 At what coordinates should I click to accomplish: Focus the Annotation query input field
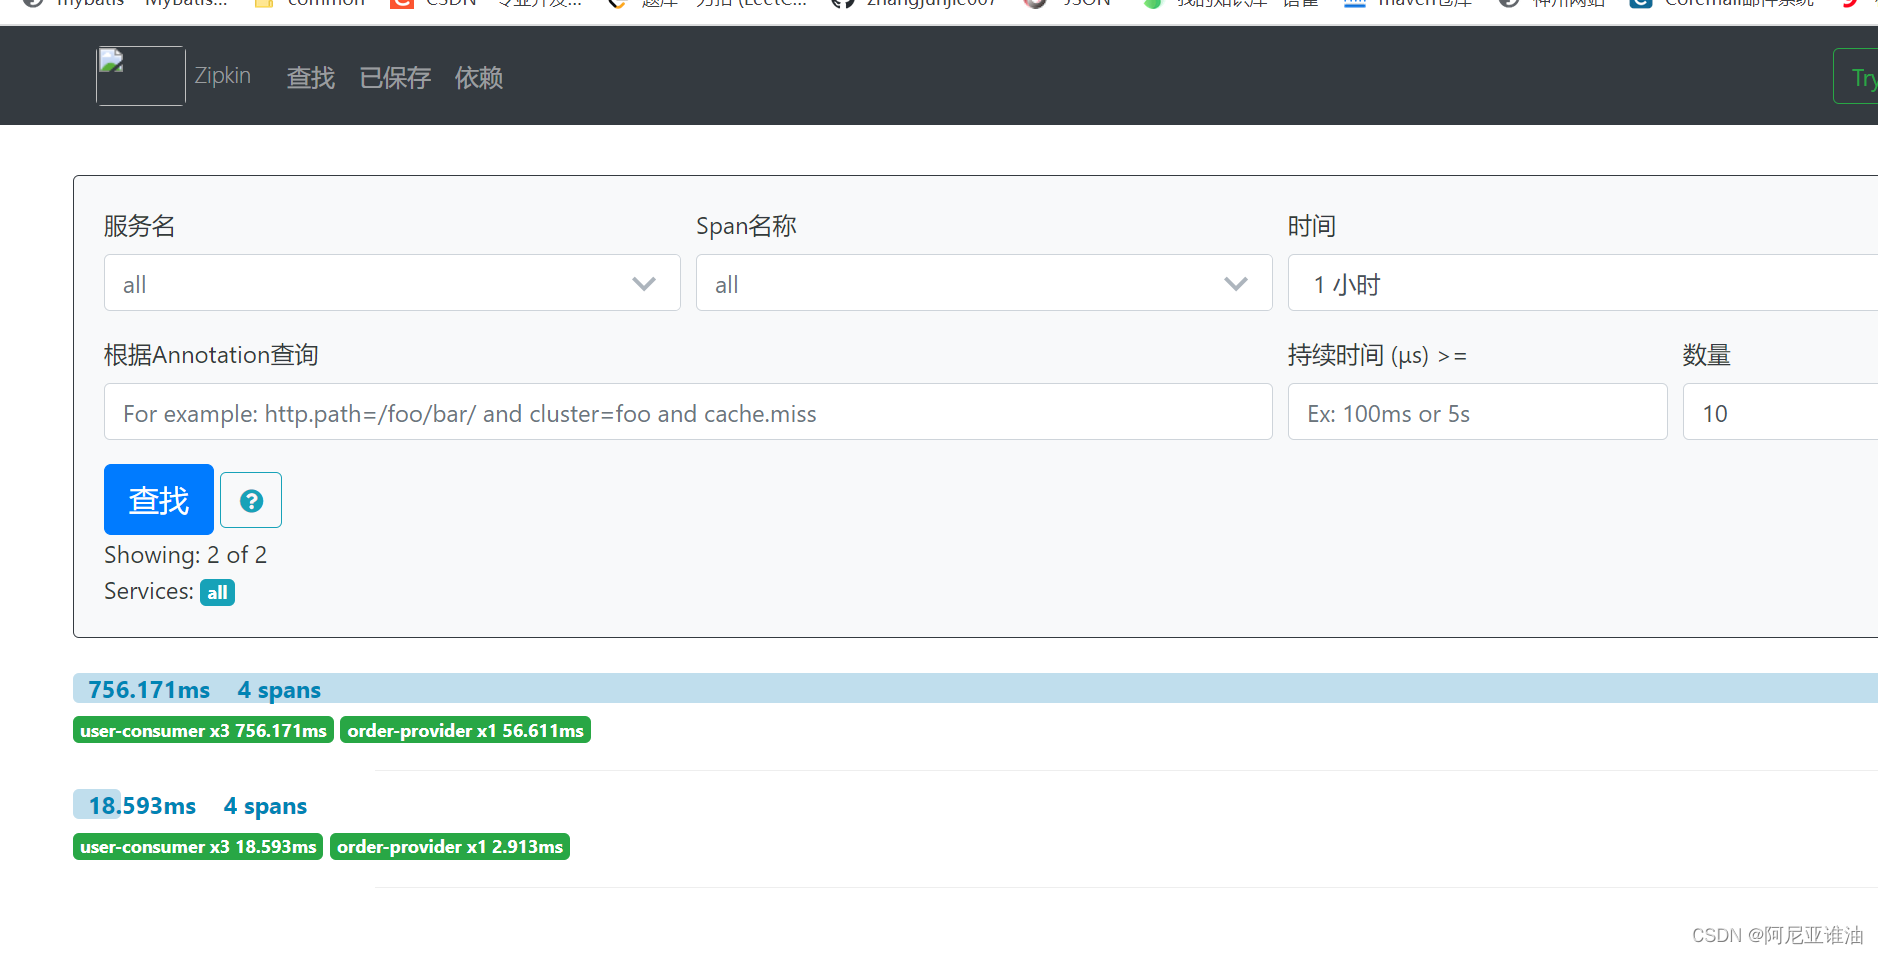click(688, 412)
